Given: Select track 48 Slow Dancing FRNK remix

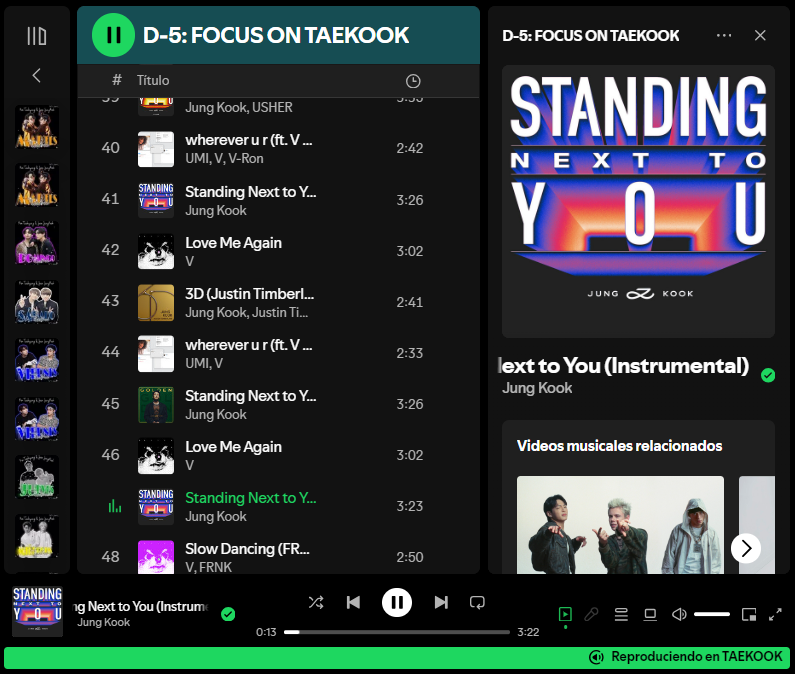Looking at the screenshot, I should click(x=278, y=555).
